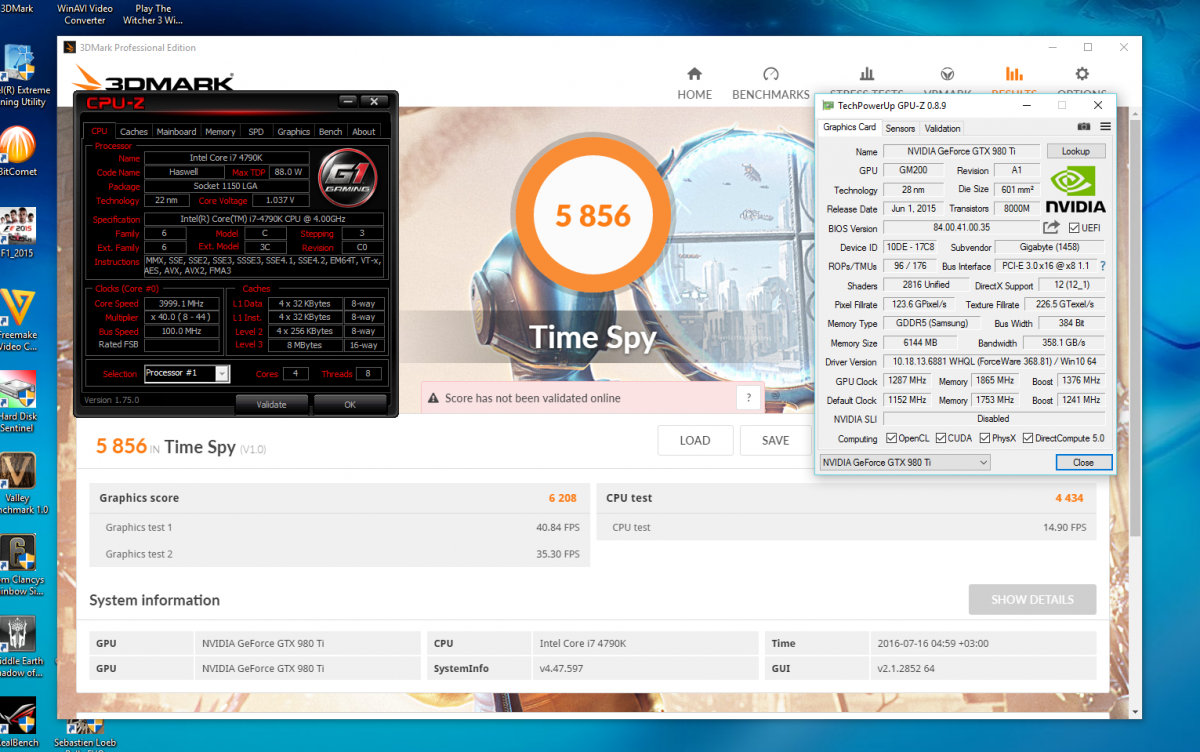
Task: Open the VRMARK icon in 3DMark
Action: click(x=947, y=74)
